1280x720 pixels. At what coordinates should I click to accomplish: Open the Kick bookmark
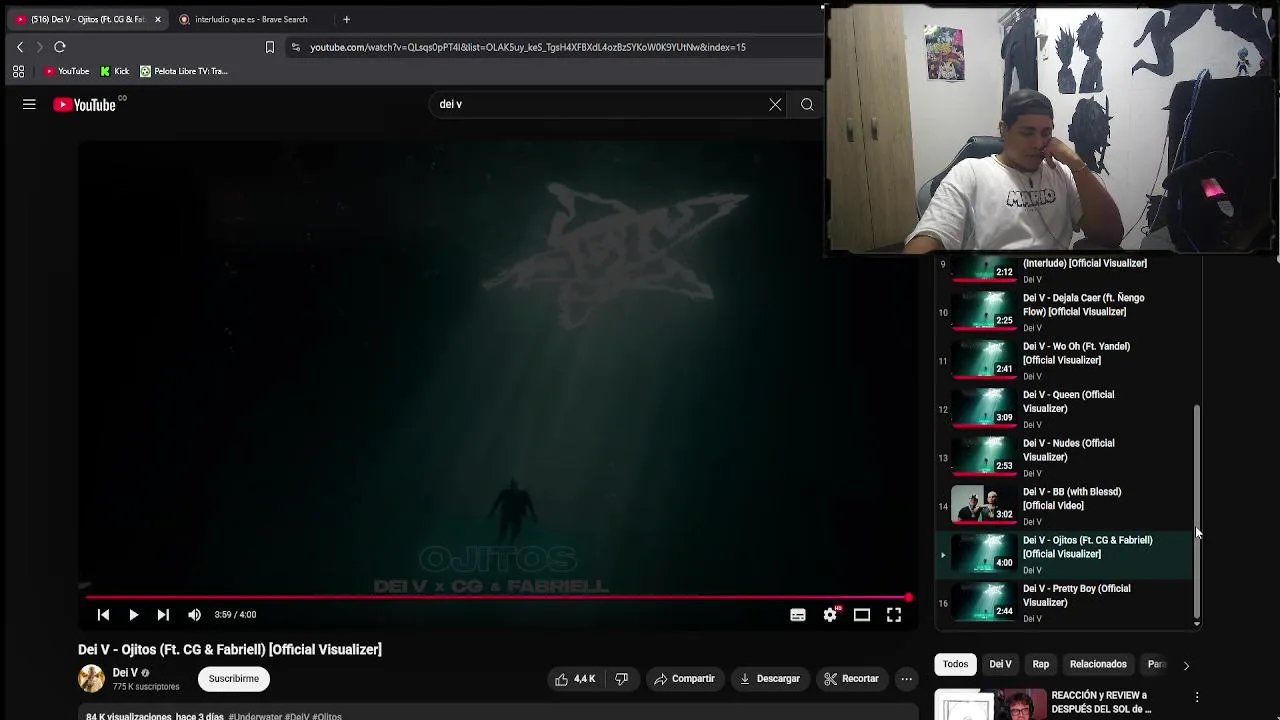[x=115, y=71]
